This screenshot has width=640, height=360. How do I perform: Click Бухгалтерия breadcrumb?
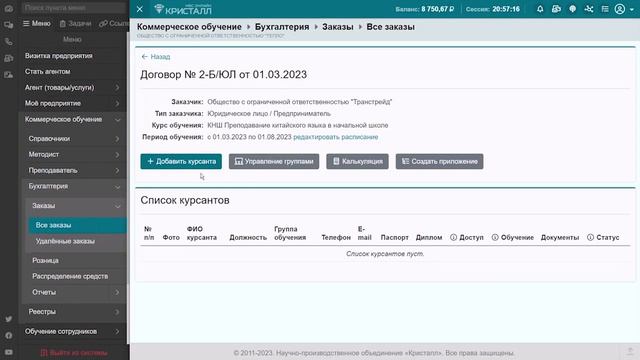[282, 27]
